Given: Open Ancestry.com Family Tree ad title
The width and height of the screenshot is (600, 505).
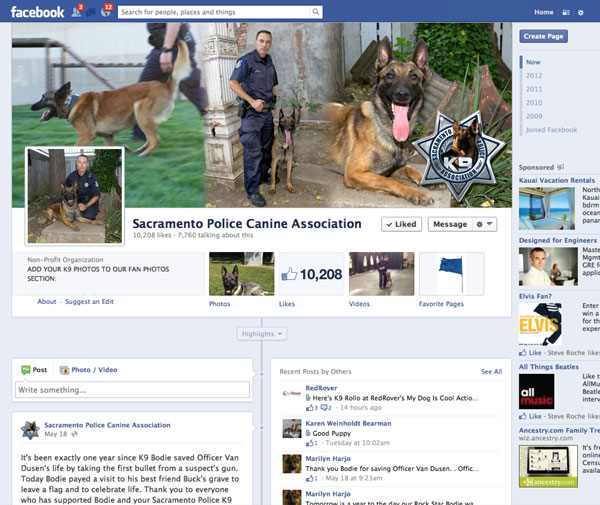Looking at the screenshot, I should pyautogui.click(x=559, y=430).
